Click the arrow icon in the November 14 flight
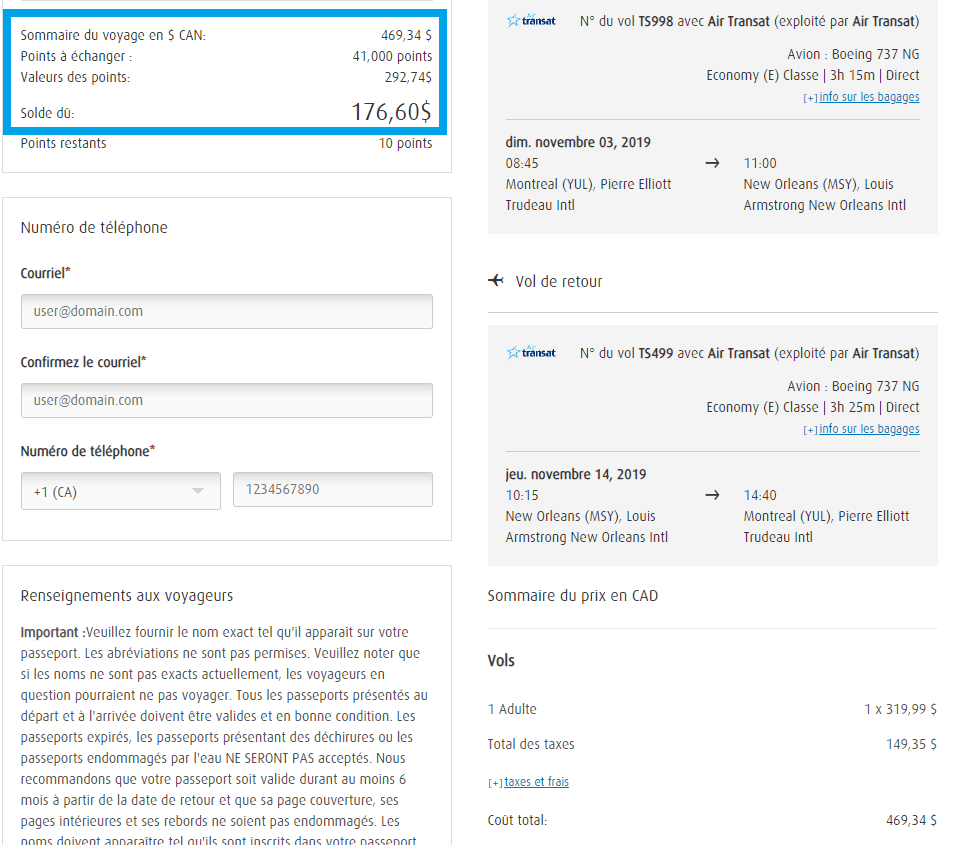The width and height of the screenshot is (959, 845). pyautogui.click(x=712, y=495)
